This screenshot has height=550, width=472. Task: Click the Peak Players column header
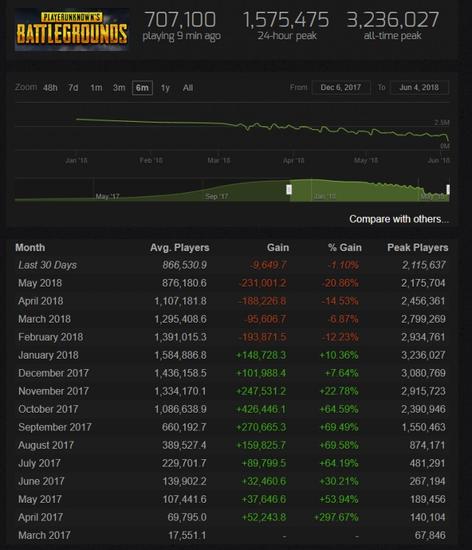coord(418,248)
